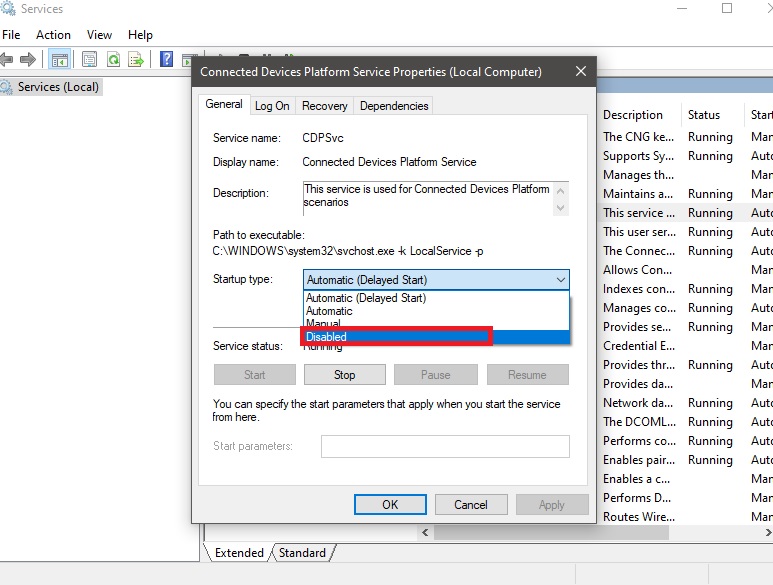
Task: Click the left arrow of the horizontal scrollbar
Action: [425, 532]
